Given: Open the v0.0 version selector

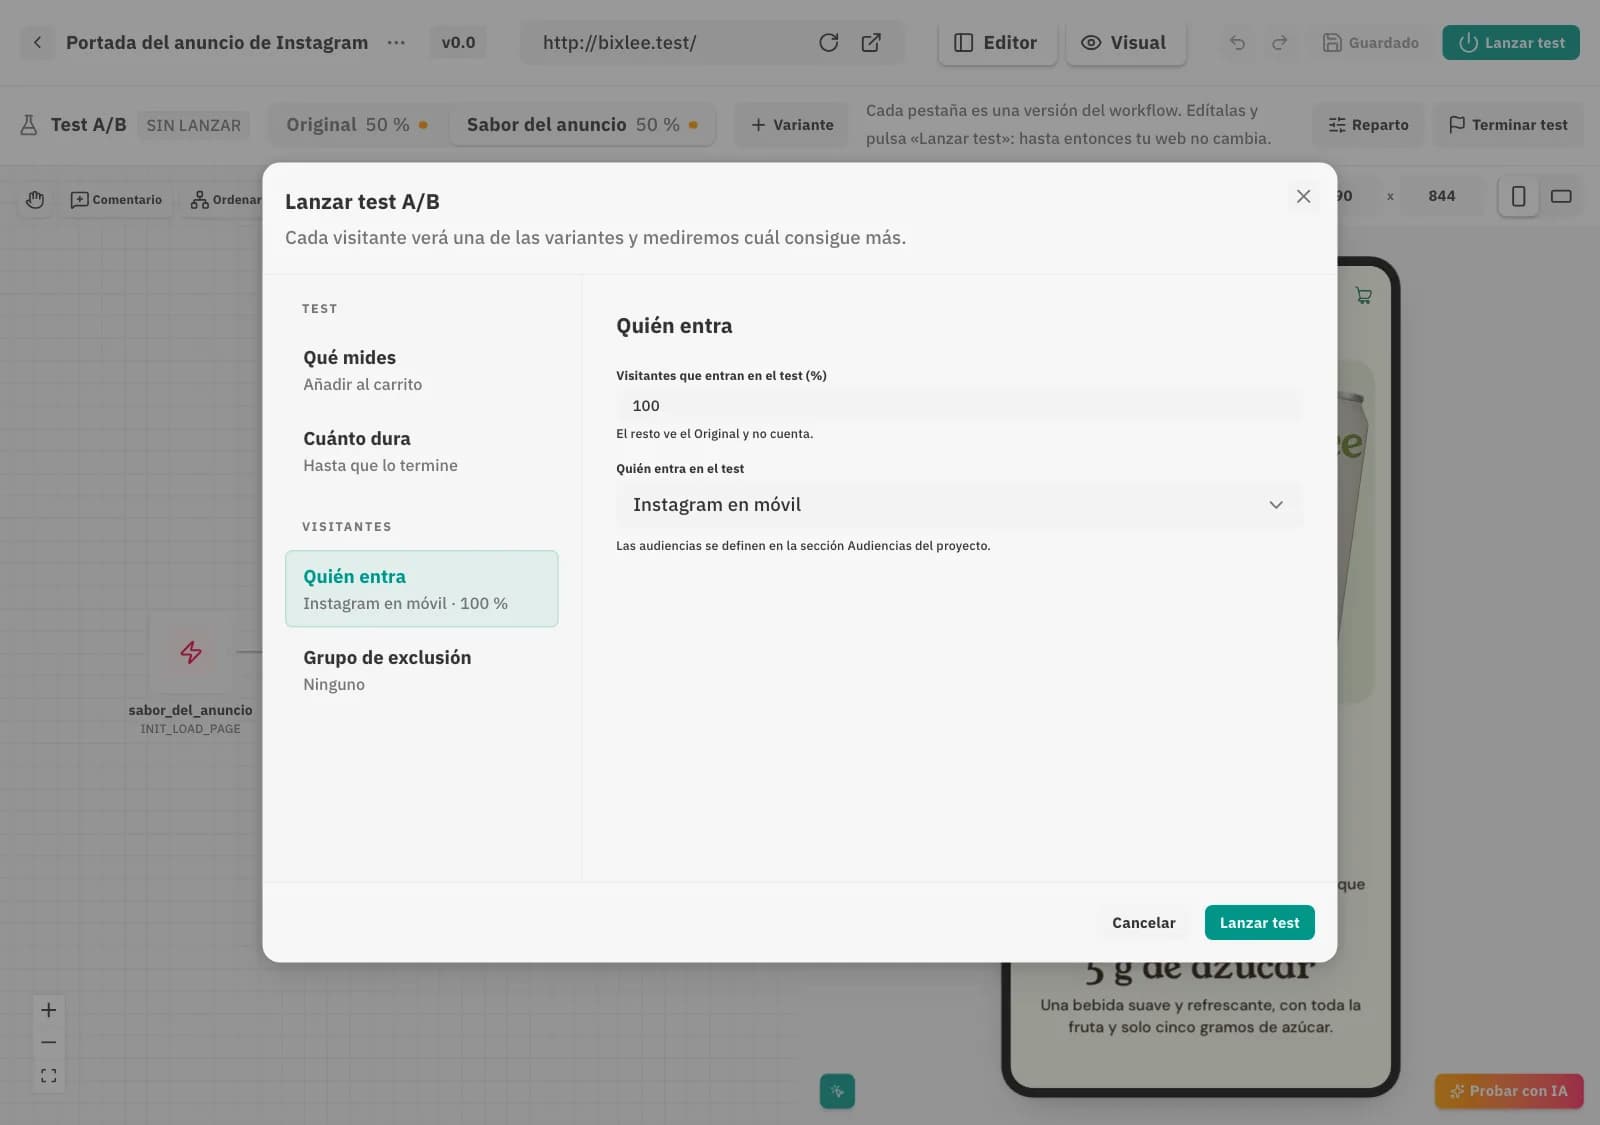Looking at the screenshot, I should point(458,43).
